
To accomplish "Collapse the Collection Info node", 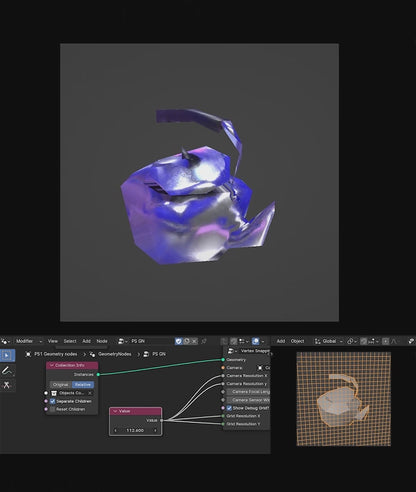I will click(x=52, y=365).
